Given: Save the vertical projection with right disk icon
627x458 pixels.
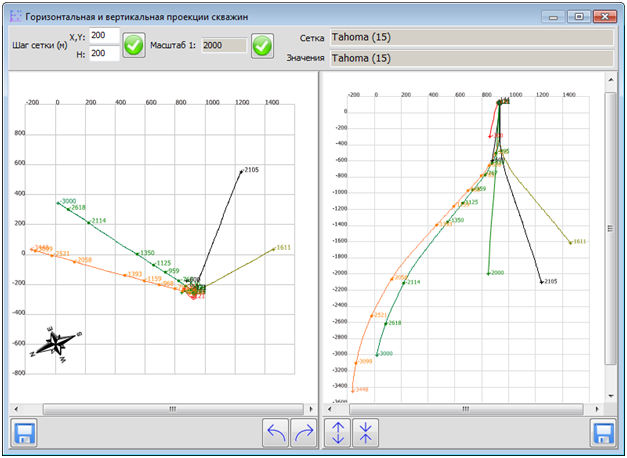Looking at the screenshot, I should click(603, 433).
